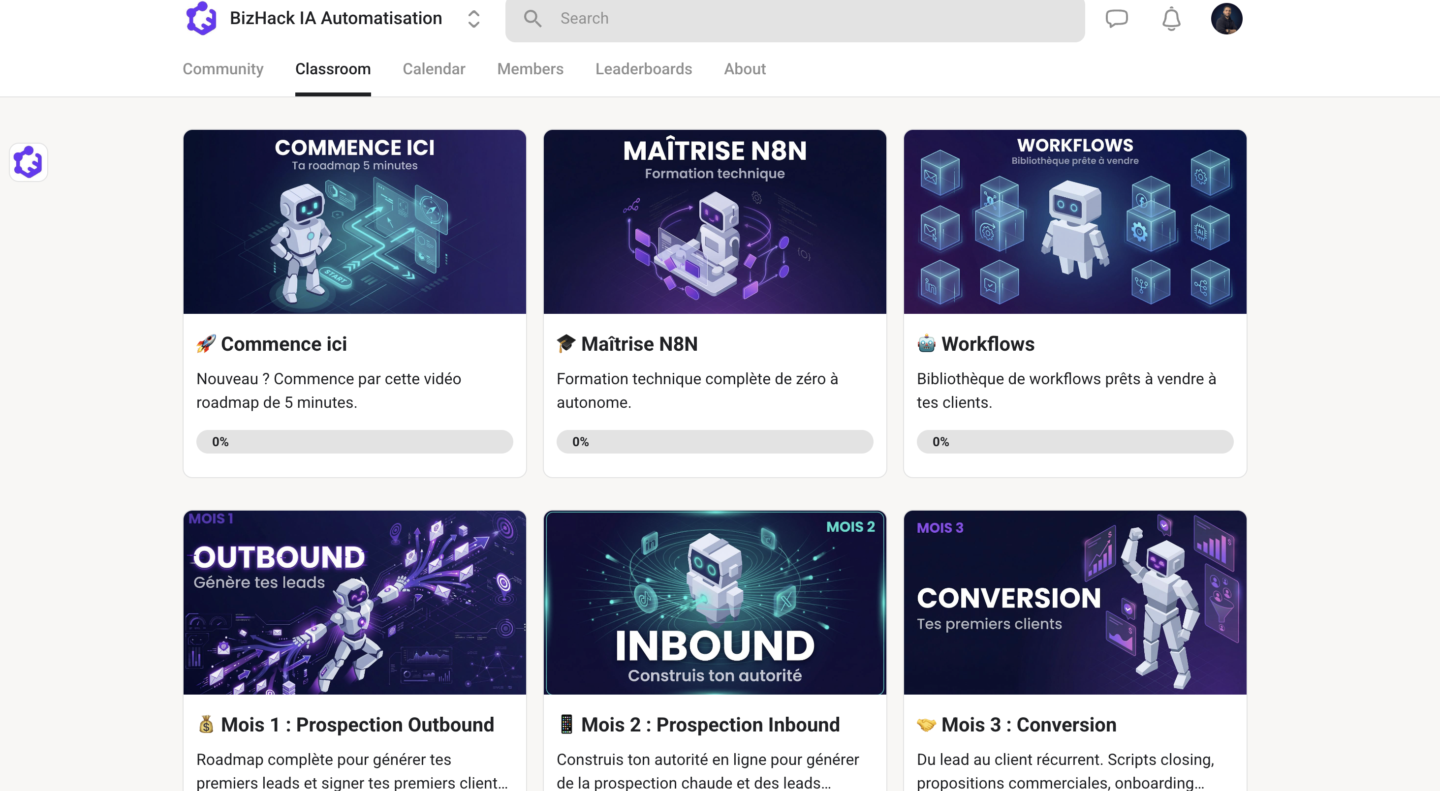The height and width of the screenshot is (791, 1440).
Task: Select the Conversion Mois 3 thumbnail
Action: [1075, 603]
